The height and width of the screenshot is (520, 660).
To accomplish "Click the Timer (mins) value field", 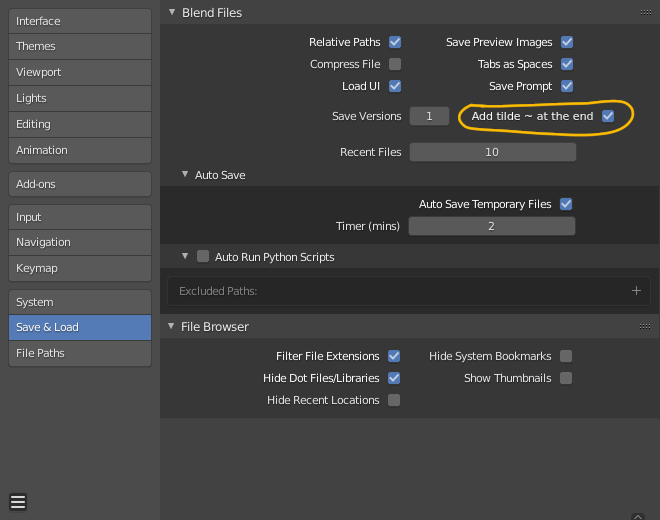I will (x=492, y=226).
